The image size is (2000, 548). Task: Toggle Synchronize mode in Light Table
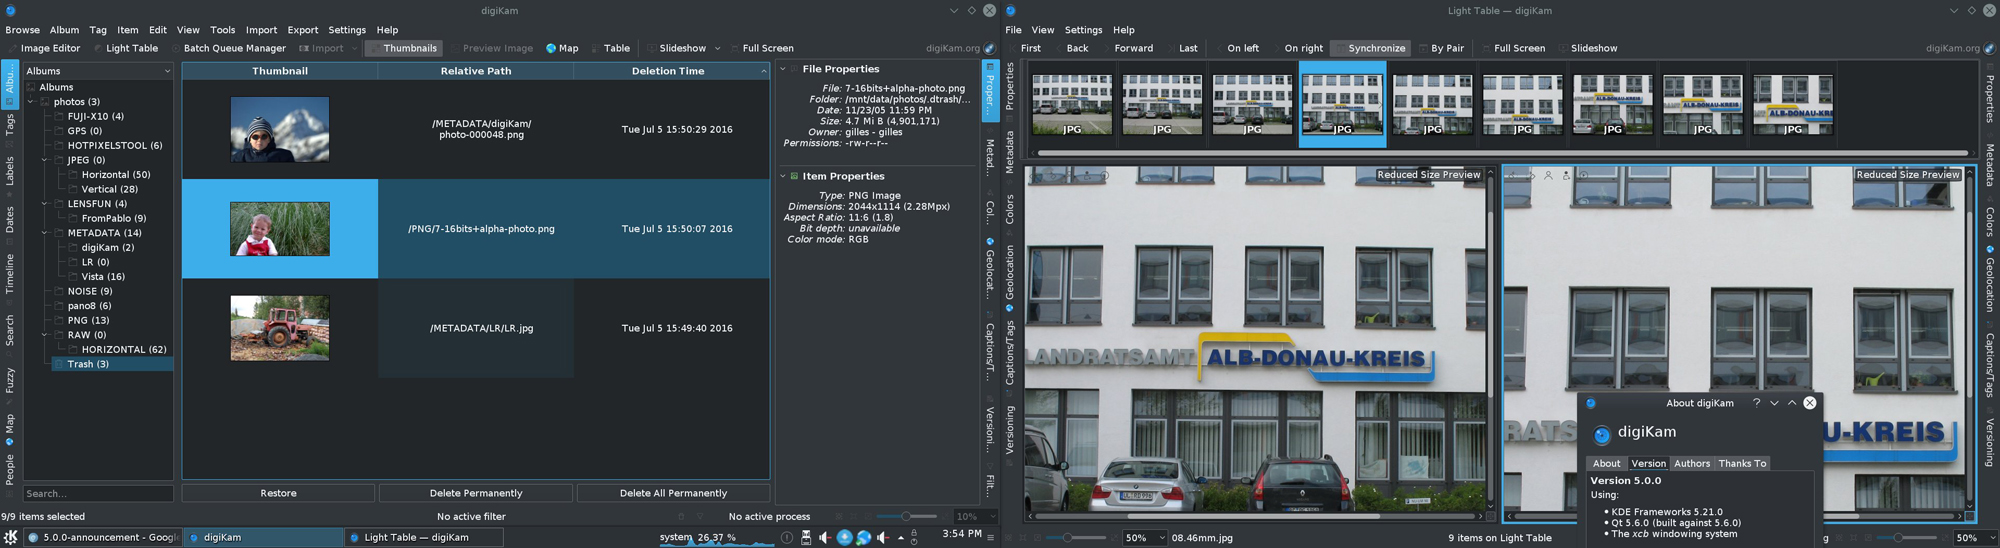coord(1371,48)
